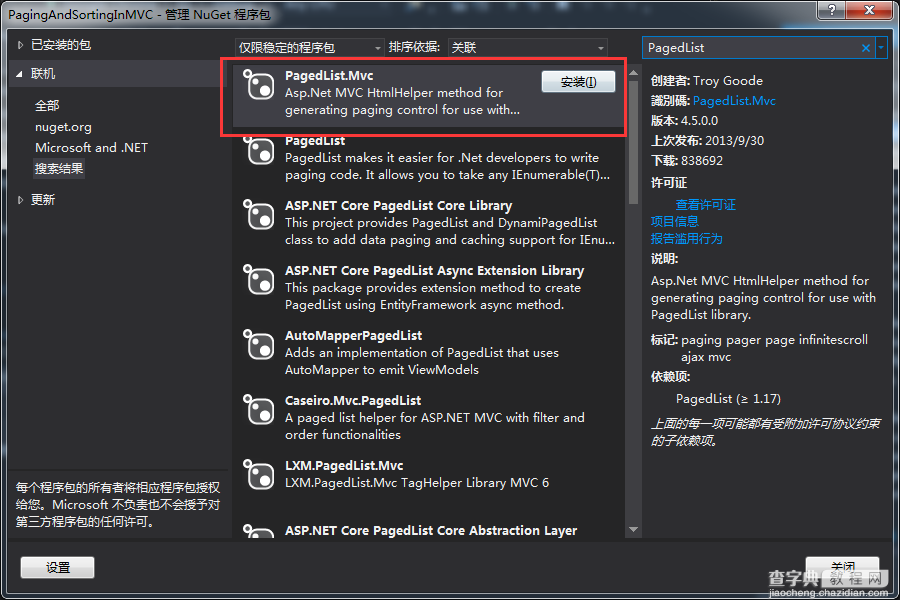Select Microsoft and .NET source
900x600 pixels.
[91, 148]
